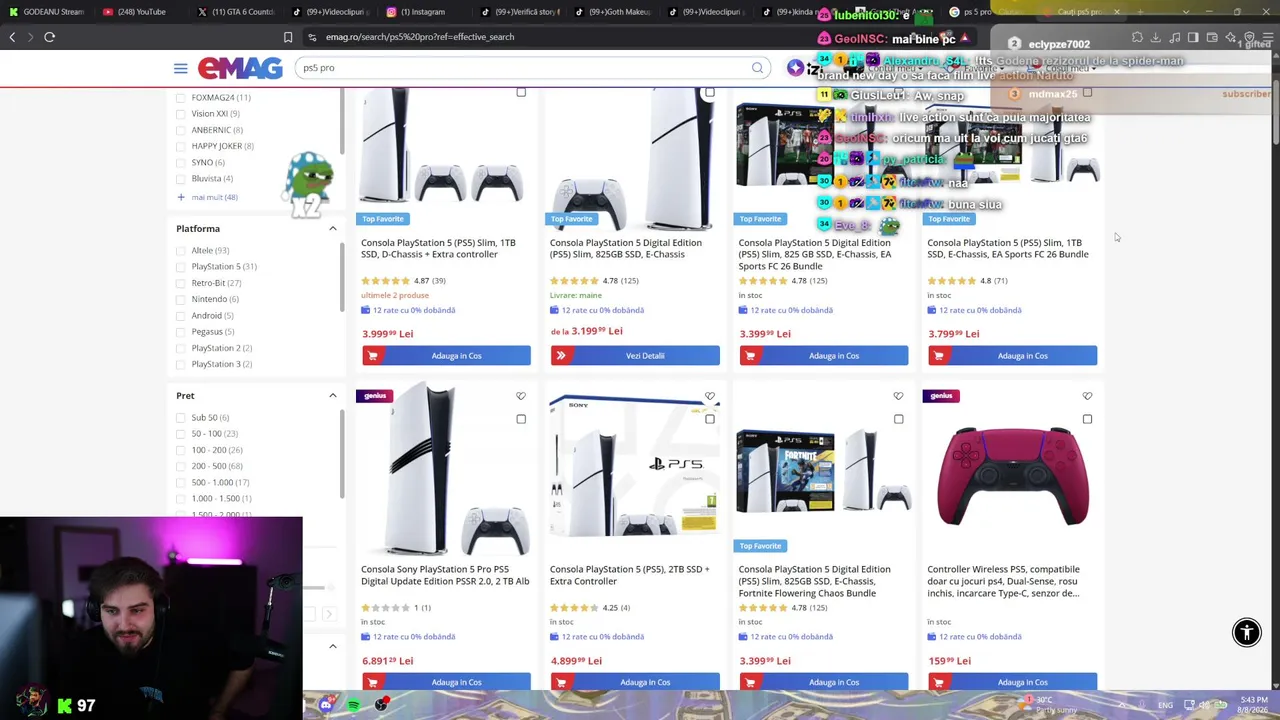This screenshot has width=1280, height=720.
Task: Switch to the Verifică story TikTok tab
Action: point(518,12)
